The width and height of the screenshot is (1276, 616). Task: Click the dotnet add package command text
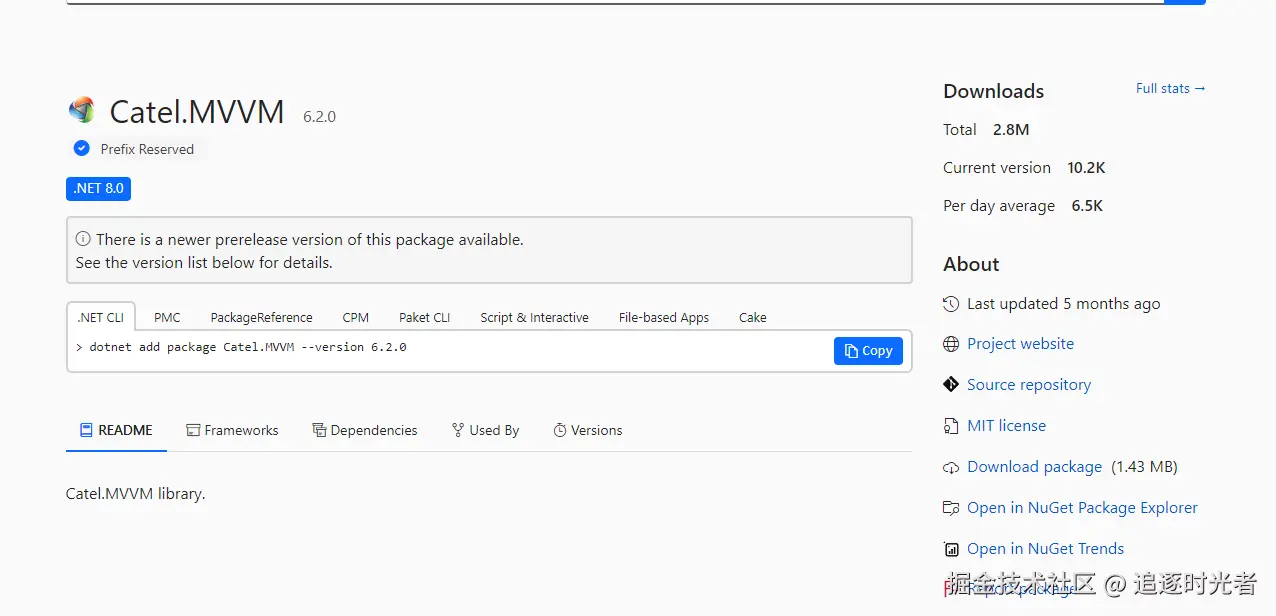[x=247, y=348]
